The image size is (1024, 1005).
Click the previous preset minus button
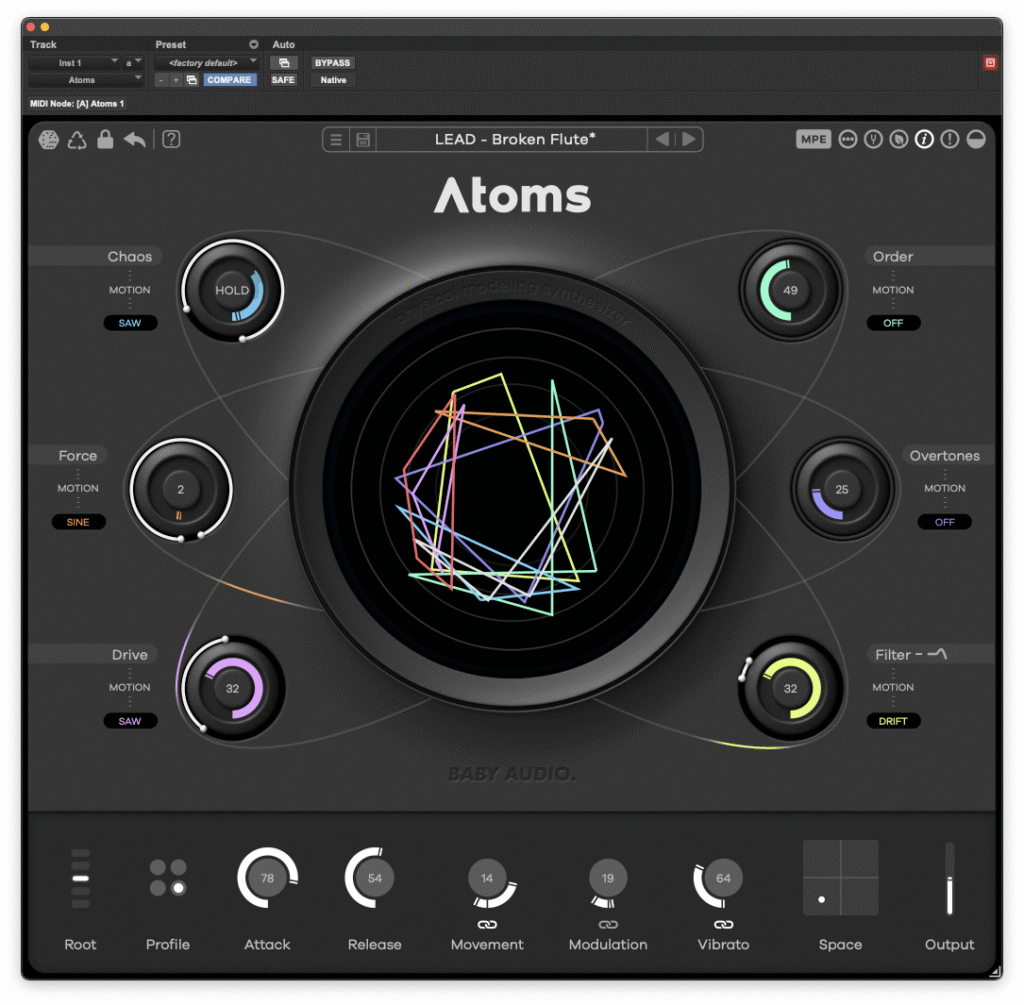pos(161,80)
